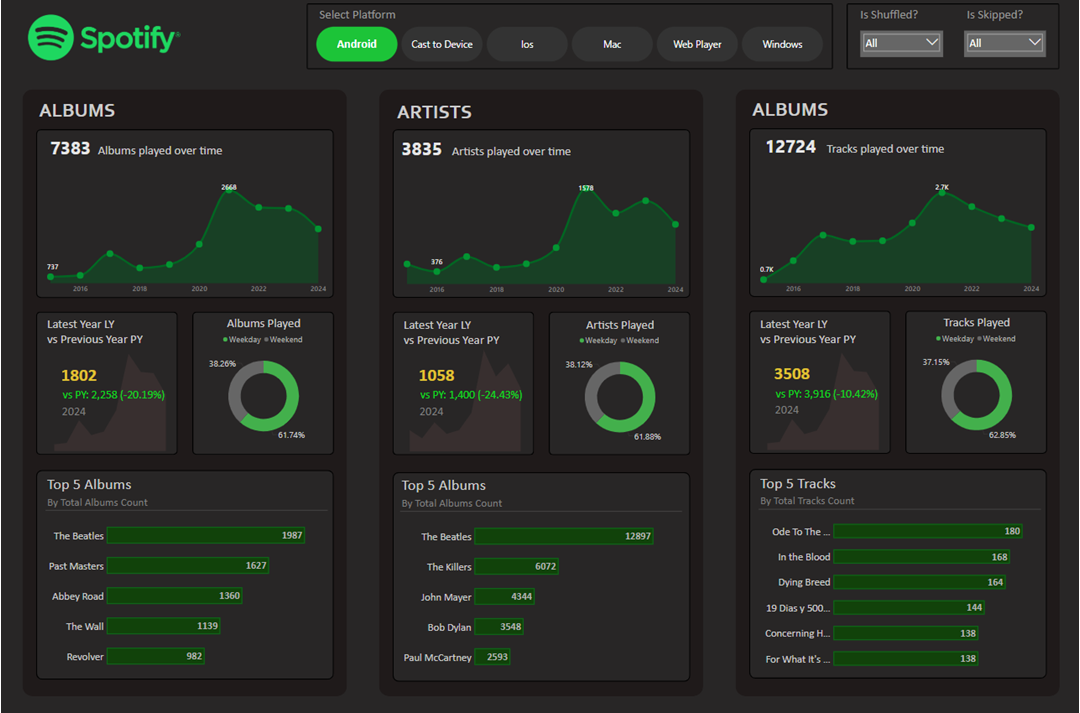This screenshot has height=713, width=1080.
Task: Select the Mac platform button
Action: [x=611, y=44]
